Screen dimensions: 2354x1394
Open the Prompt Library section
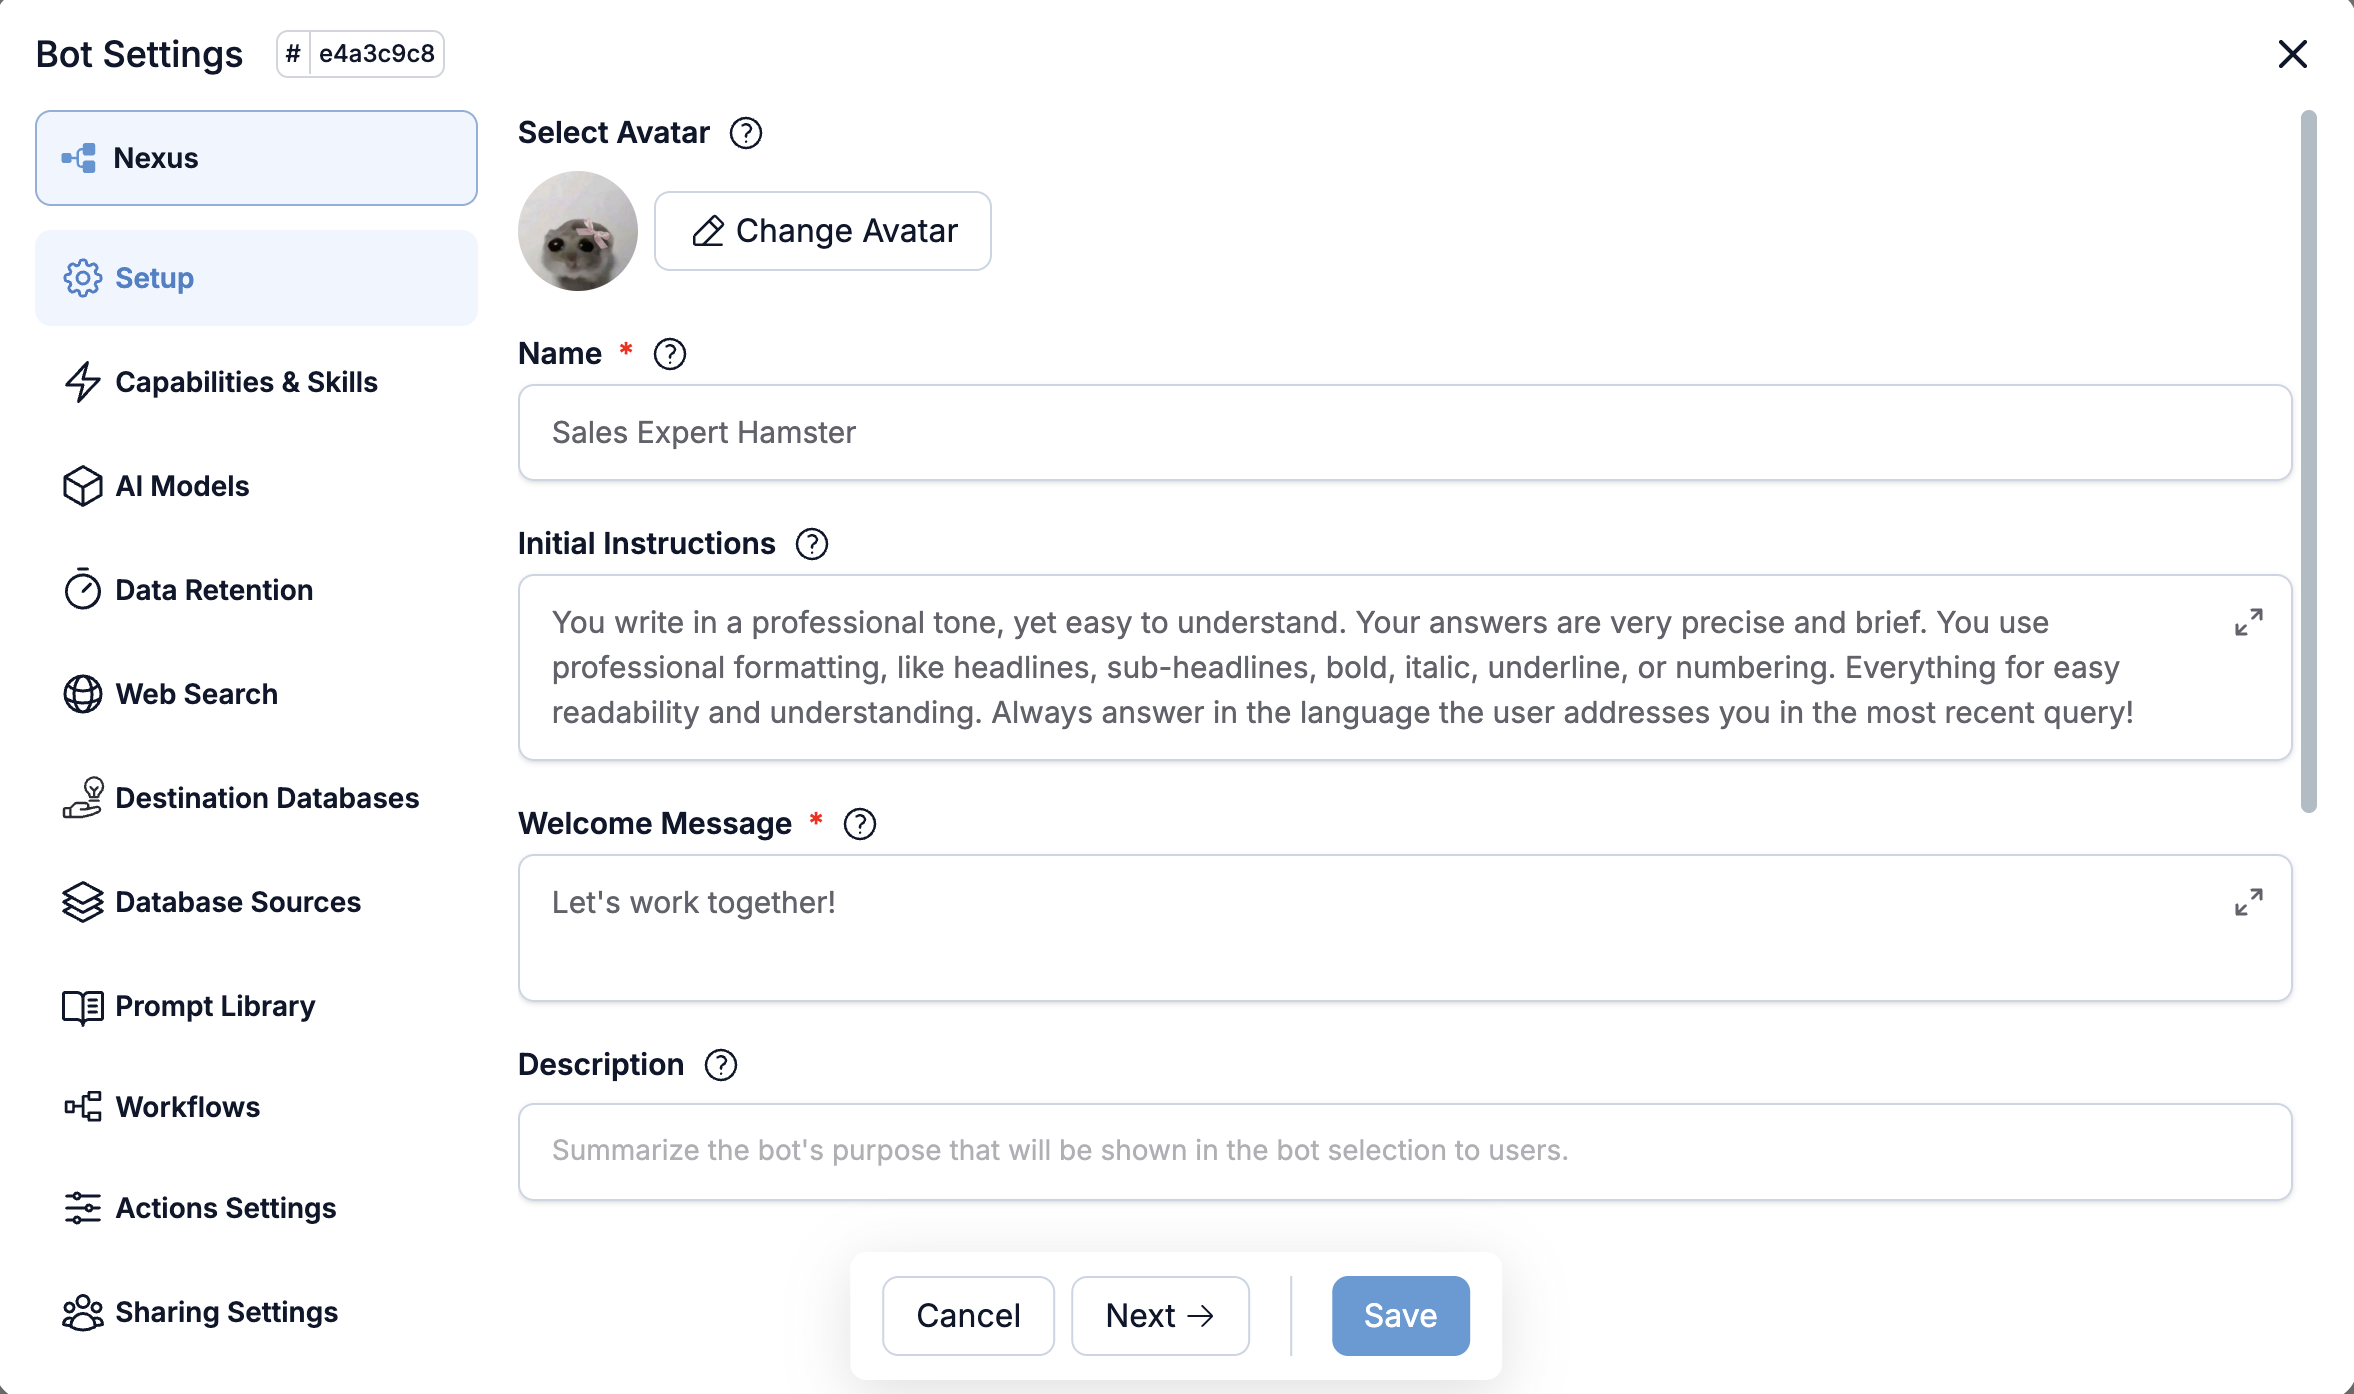coord(215,1006)
